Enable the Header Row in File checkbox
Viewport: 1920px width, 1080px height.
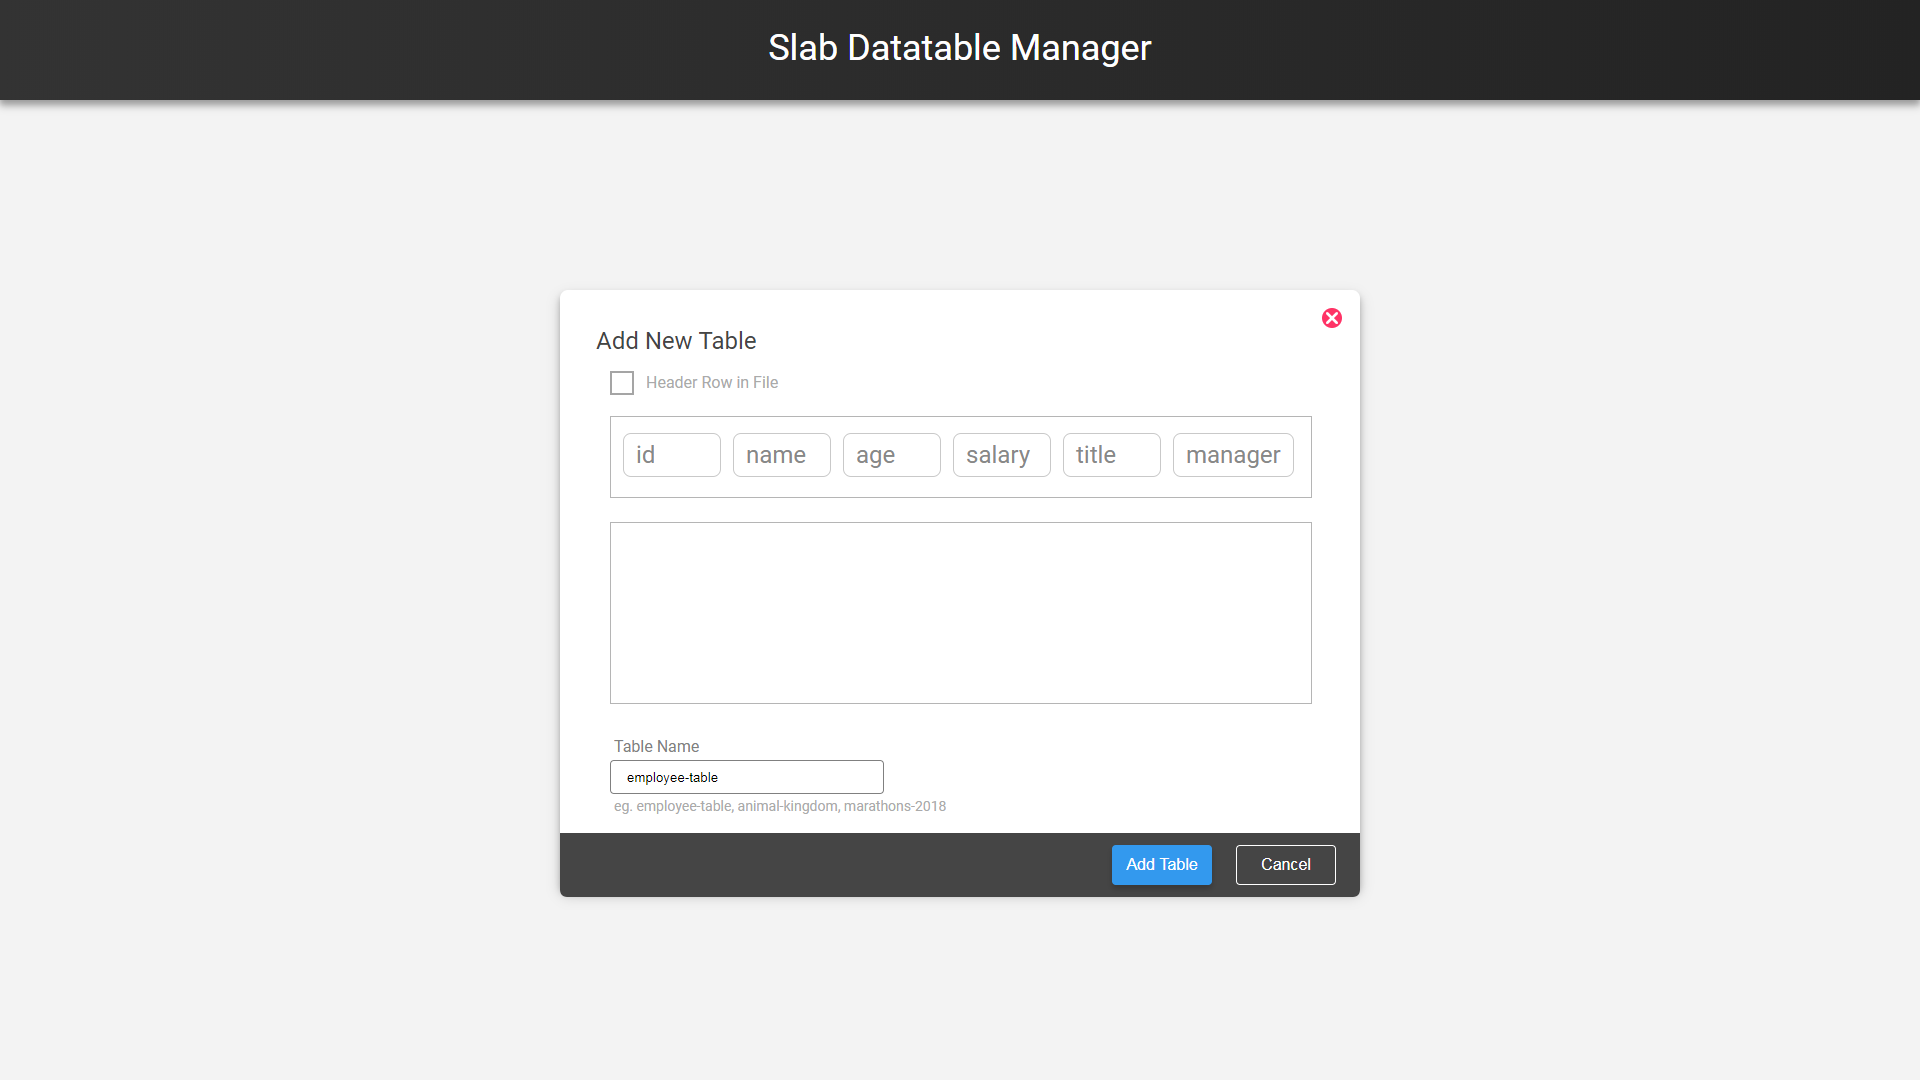pos(622,383)
